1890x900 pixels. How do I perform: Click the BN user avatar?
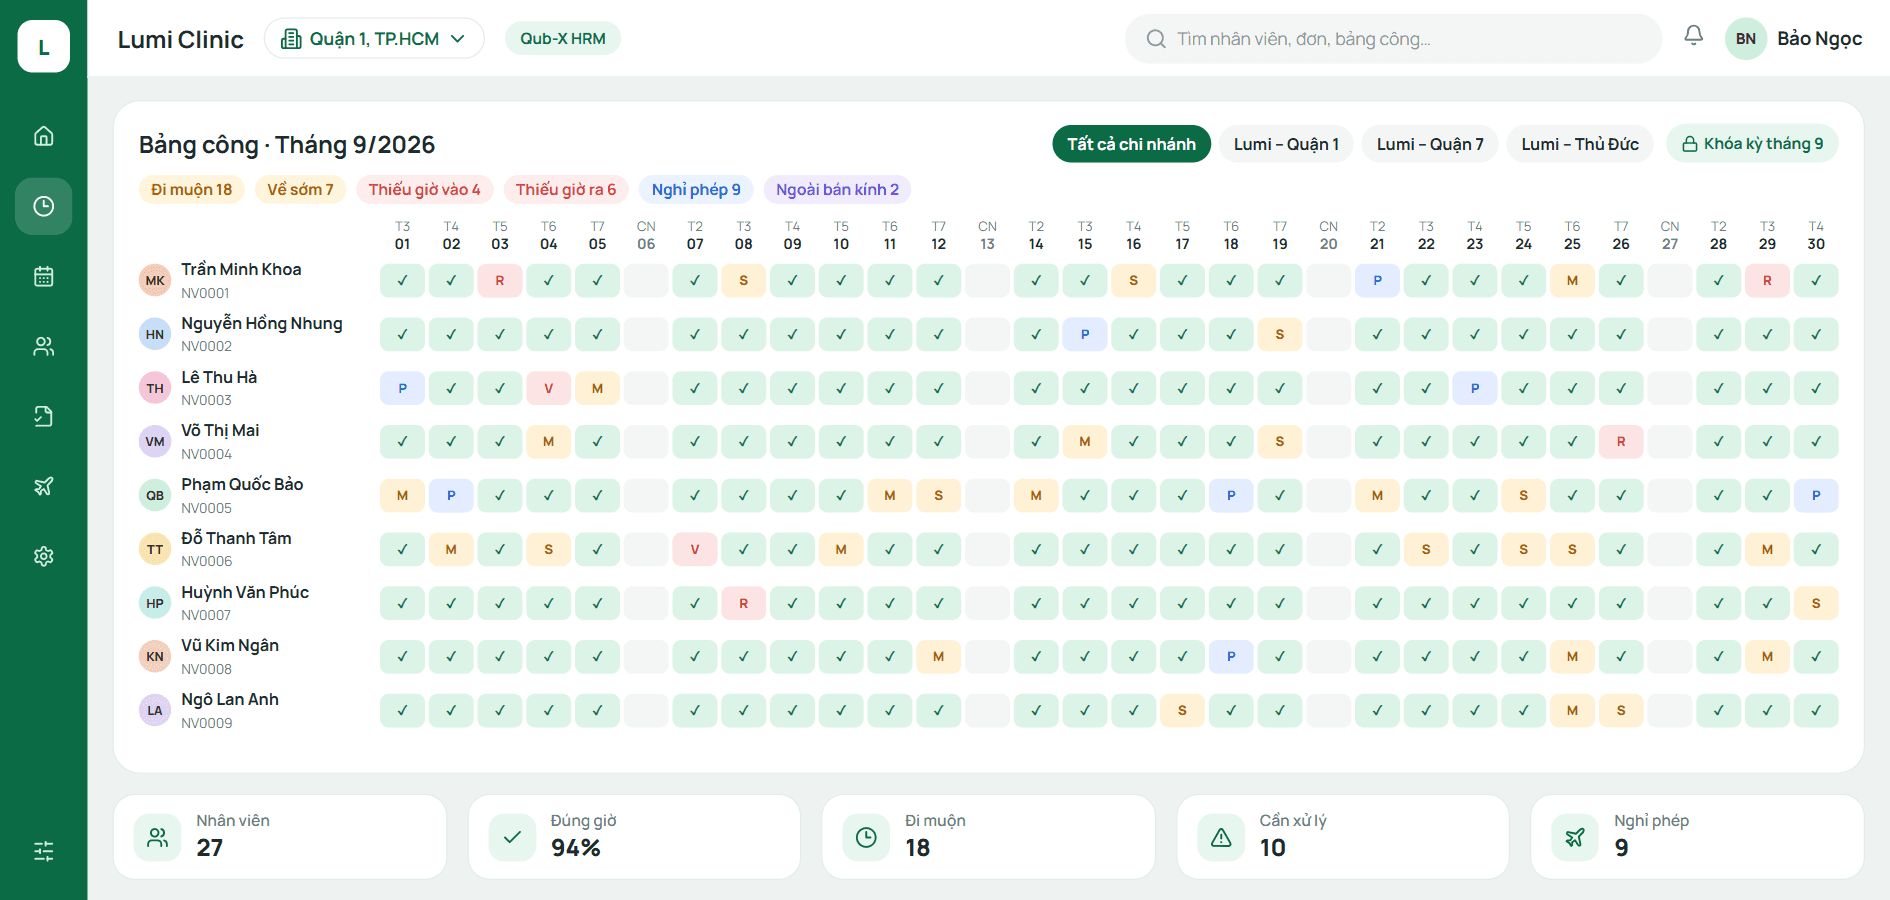coord(1746,39)
